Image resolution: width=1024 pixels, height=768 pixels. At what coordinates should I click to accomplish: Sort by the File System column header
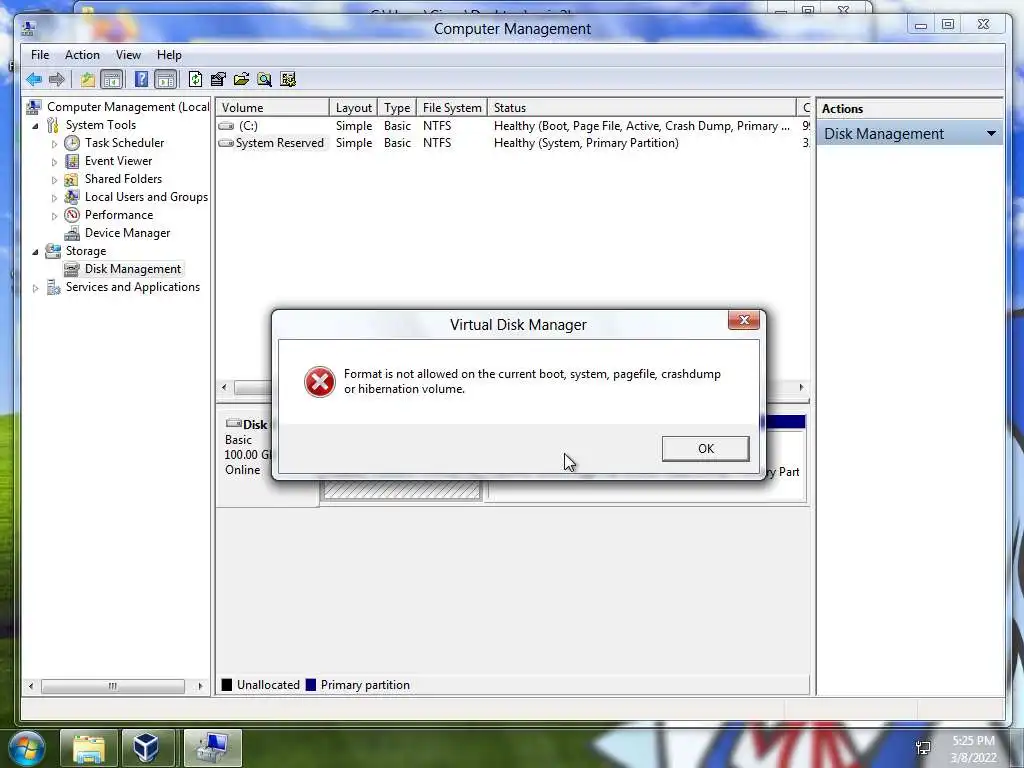[452, 108]
